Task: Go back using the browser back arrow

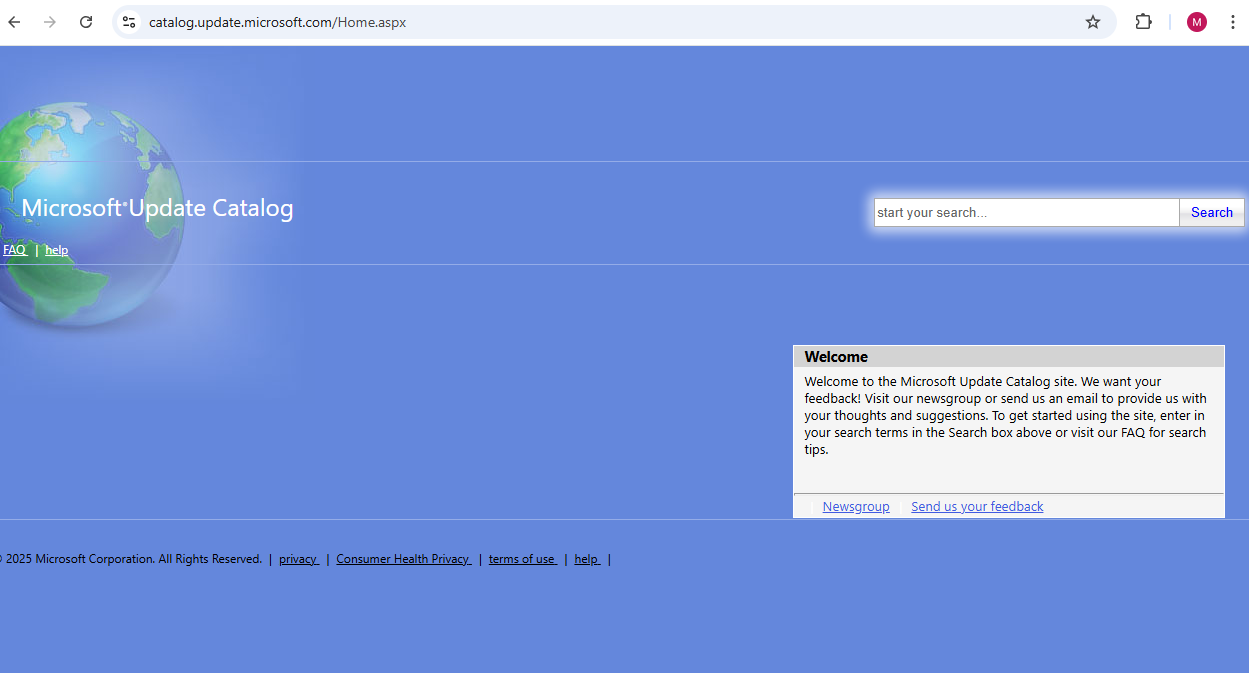Action: pyautogui.click(x=15, y=22)
